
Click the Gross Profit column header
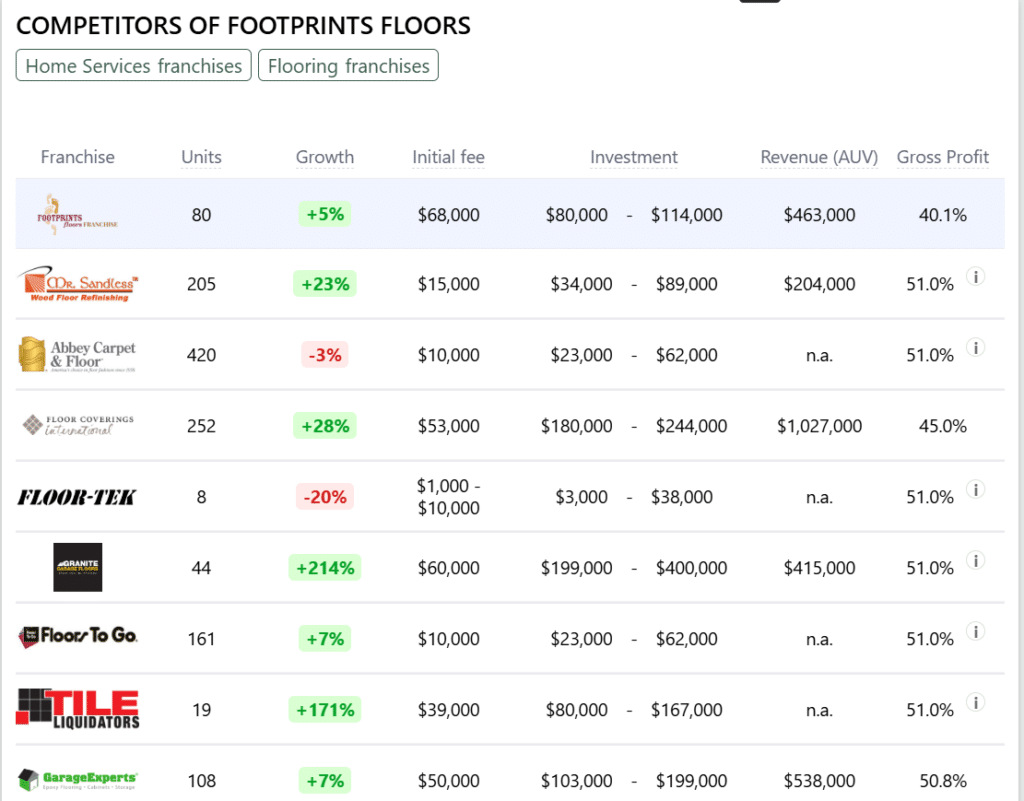[x=942, y=157]
